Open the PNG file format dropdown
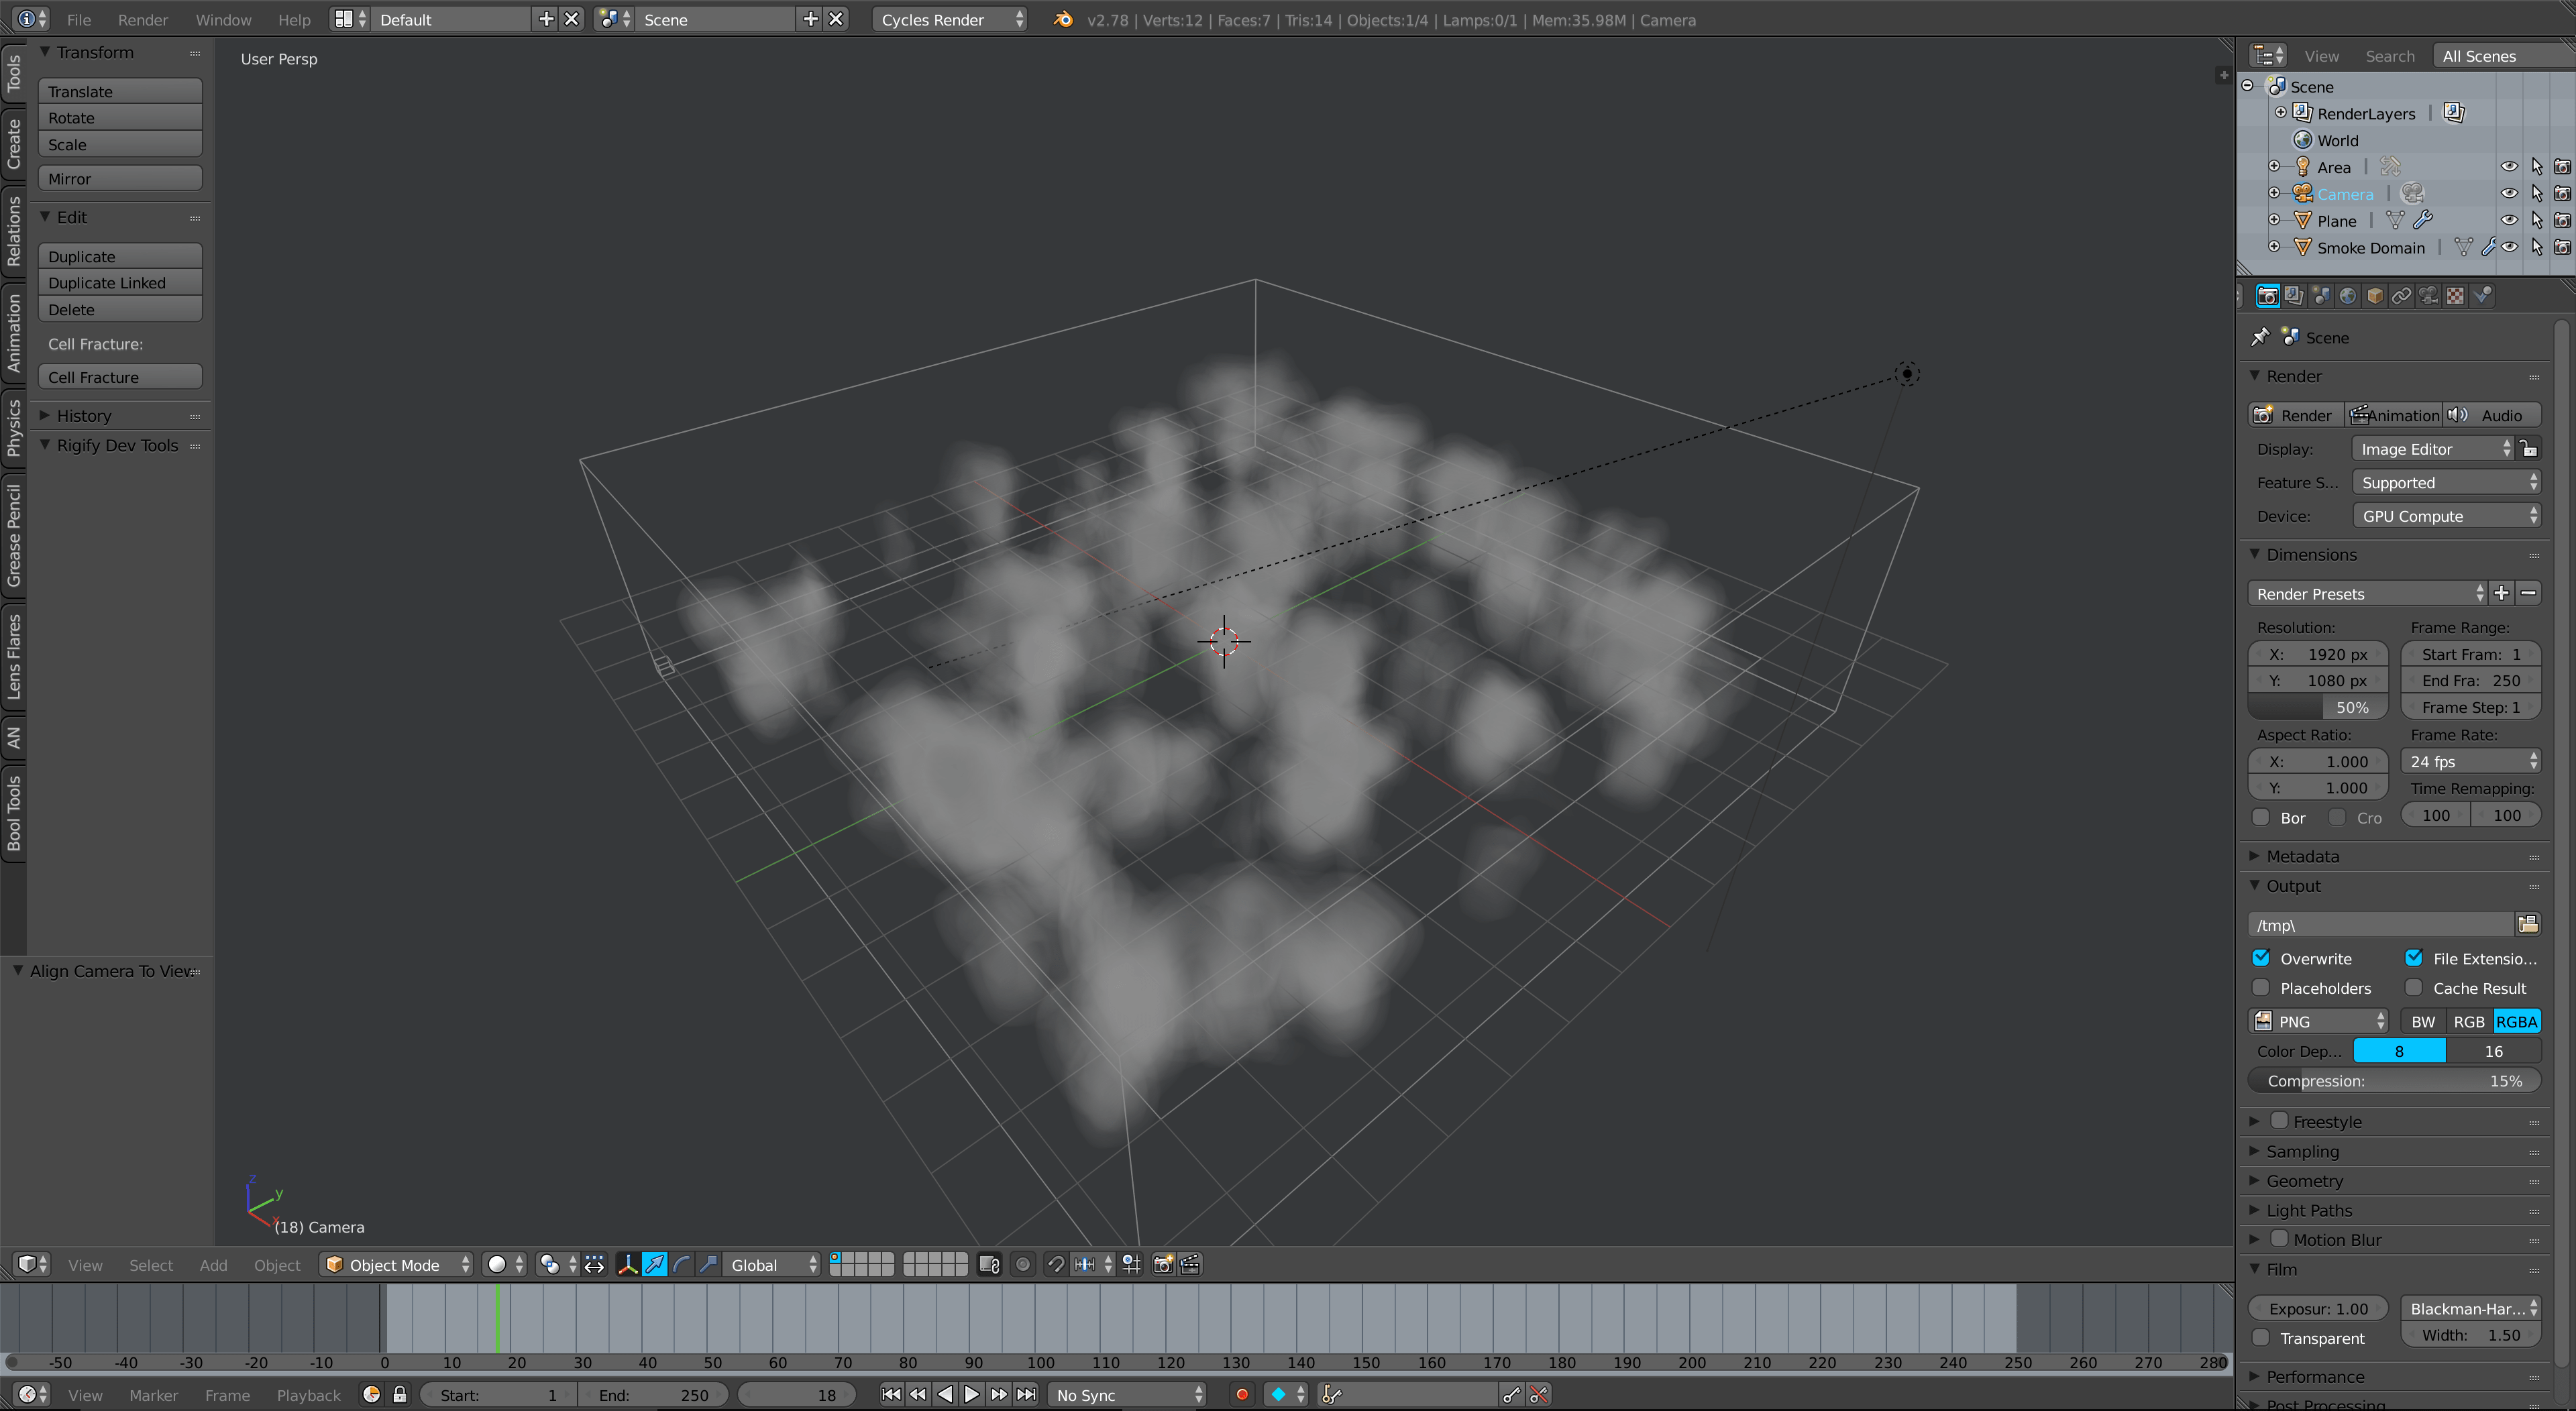The height and width of the screenshot is (1411, 2576). tap(2318, 1021)
